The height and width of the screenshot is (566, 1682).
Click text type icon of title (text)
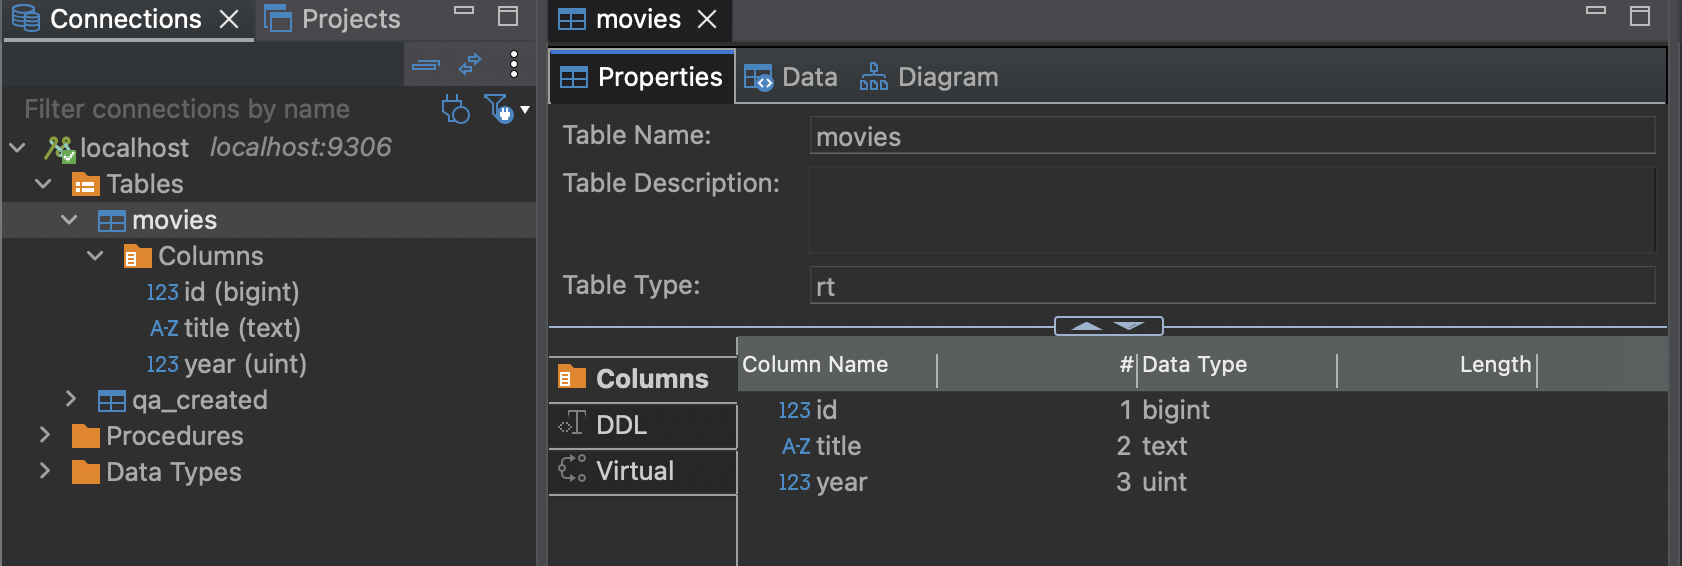pos(164,329)
